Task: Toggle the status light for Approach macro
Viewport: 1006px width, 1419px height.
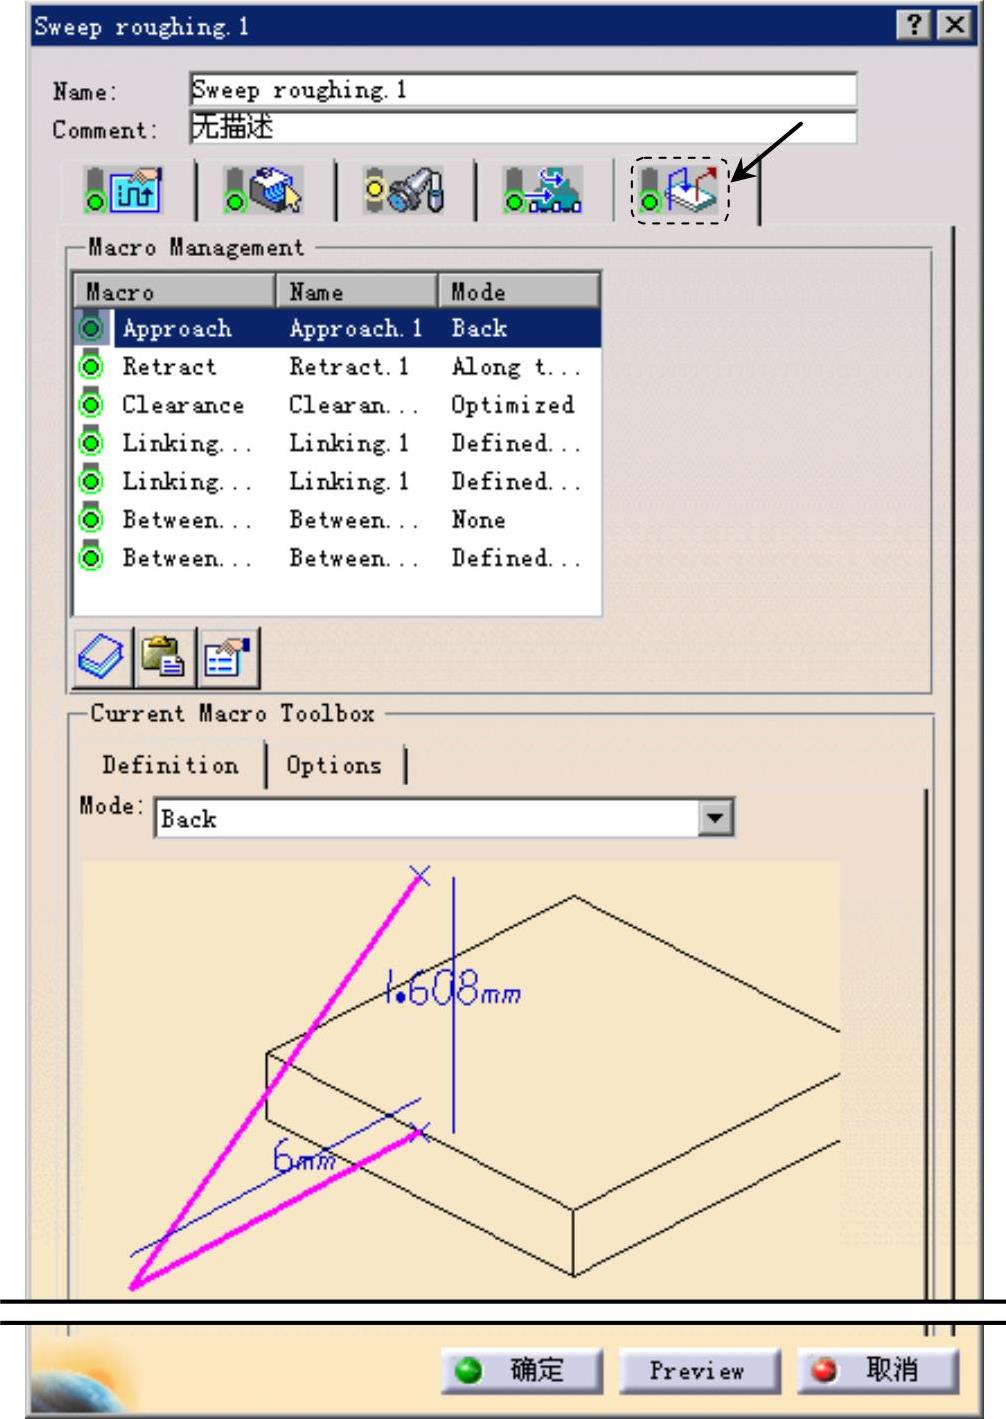Action: point(92,328)
